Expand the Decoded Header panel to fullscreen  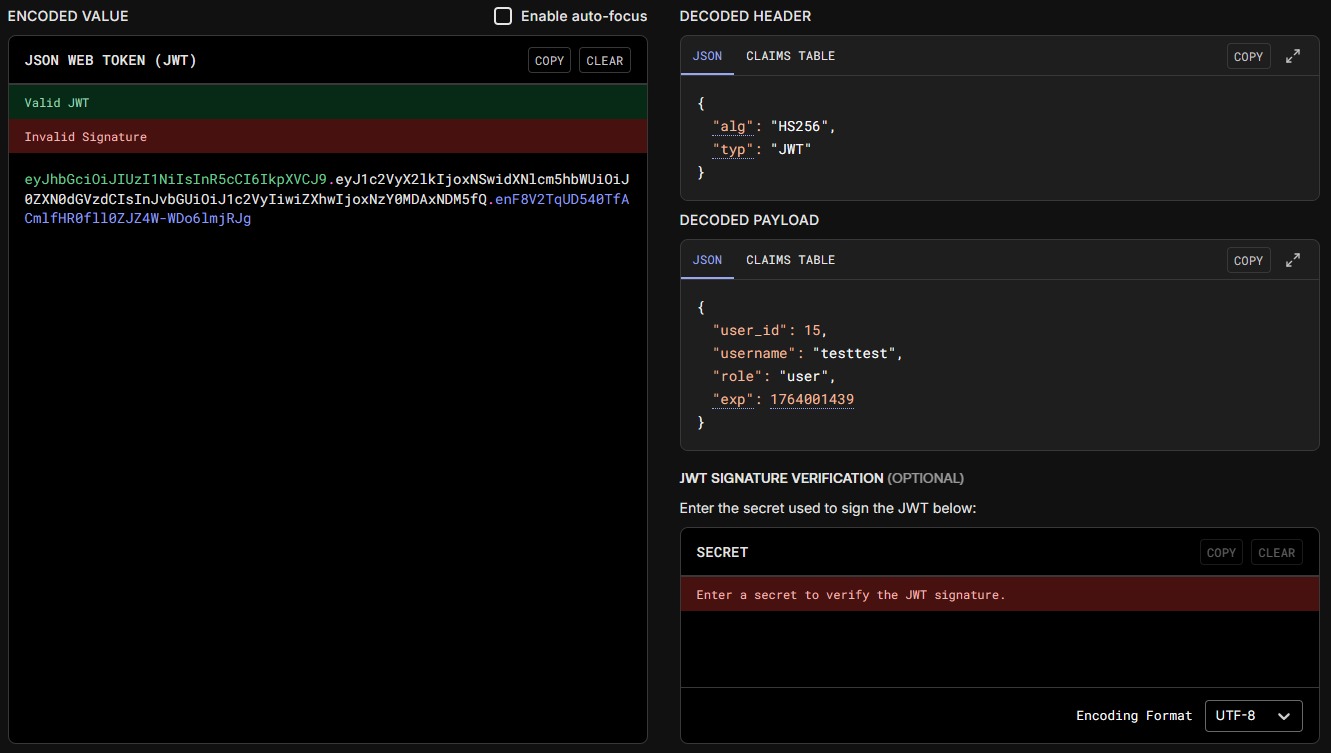[x=1293, y=56]
